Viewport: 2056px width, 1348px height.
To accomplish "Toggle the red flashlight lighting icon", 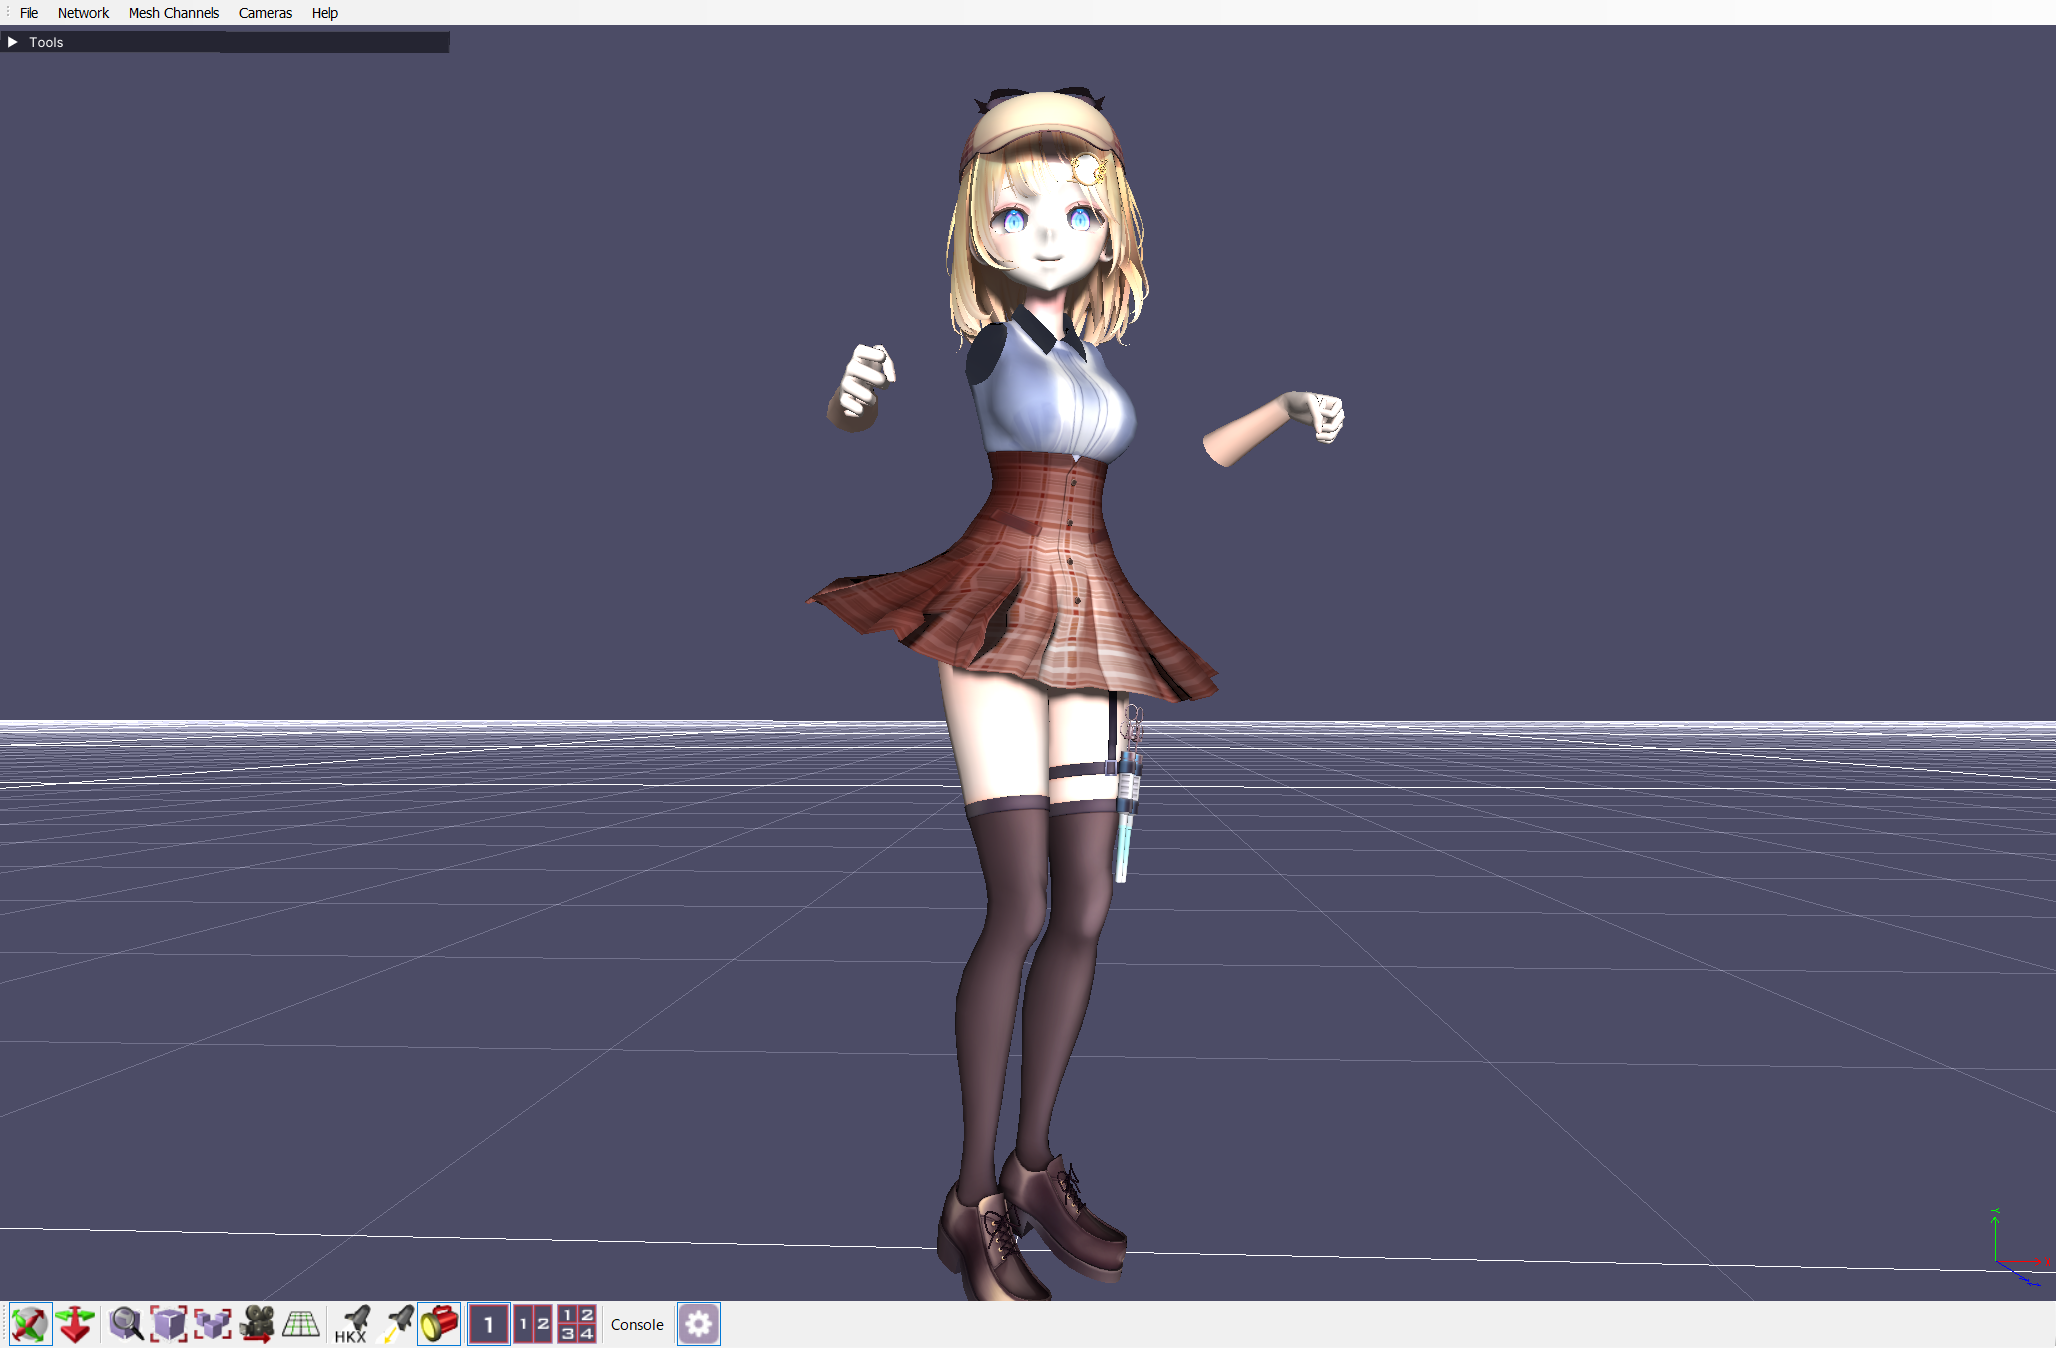I will pyautogui.click(x=439, y=1324).
